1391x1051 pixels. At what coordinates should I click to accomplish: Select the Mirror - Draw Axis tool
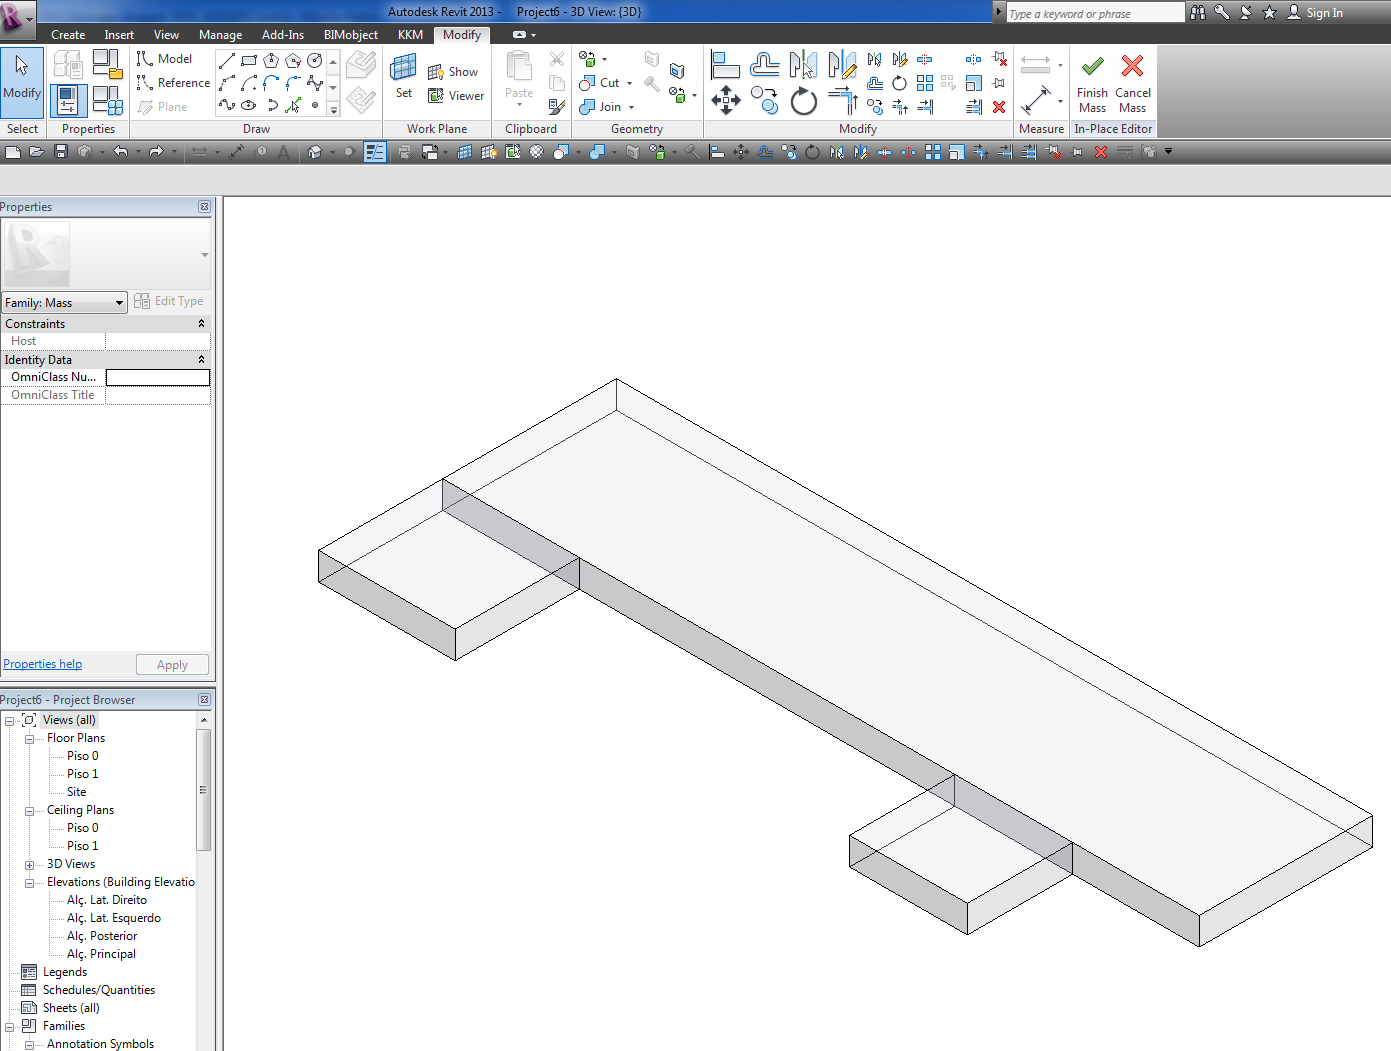pos(842,66)
